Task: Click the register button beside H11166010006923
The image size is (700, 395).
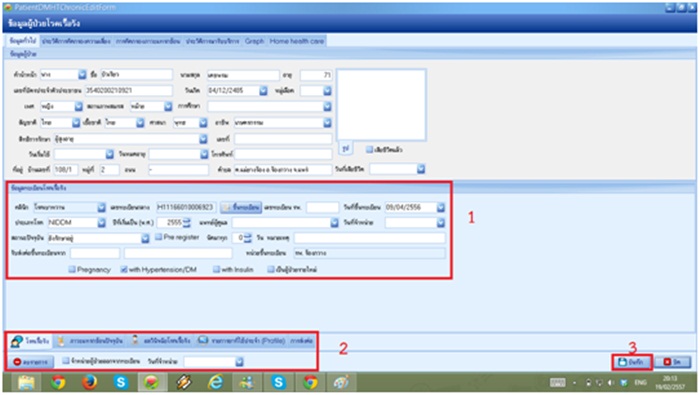Action: [241, 207]
